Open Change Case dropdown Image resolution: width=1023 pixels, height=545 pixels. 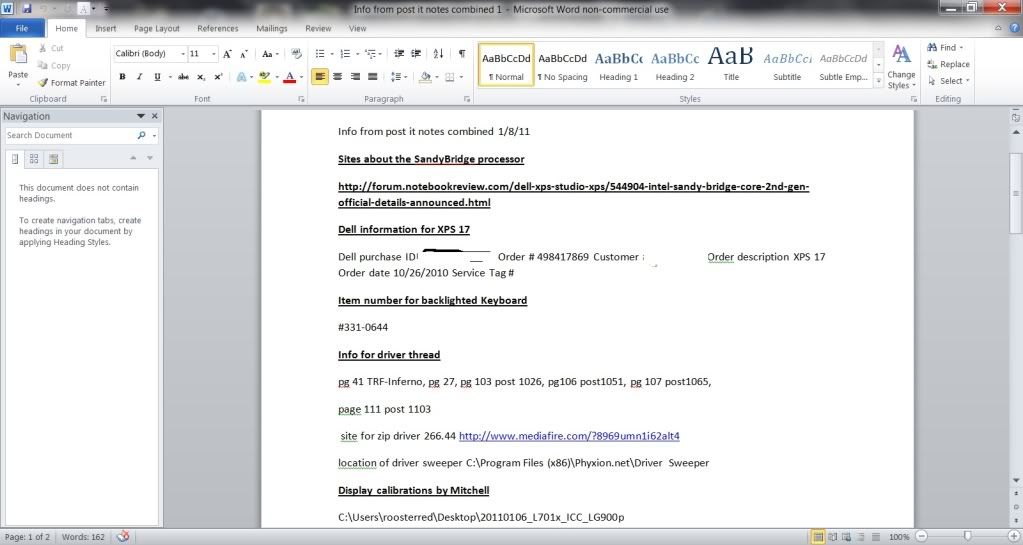tap(270, 54)
